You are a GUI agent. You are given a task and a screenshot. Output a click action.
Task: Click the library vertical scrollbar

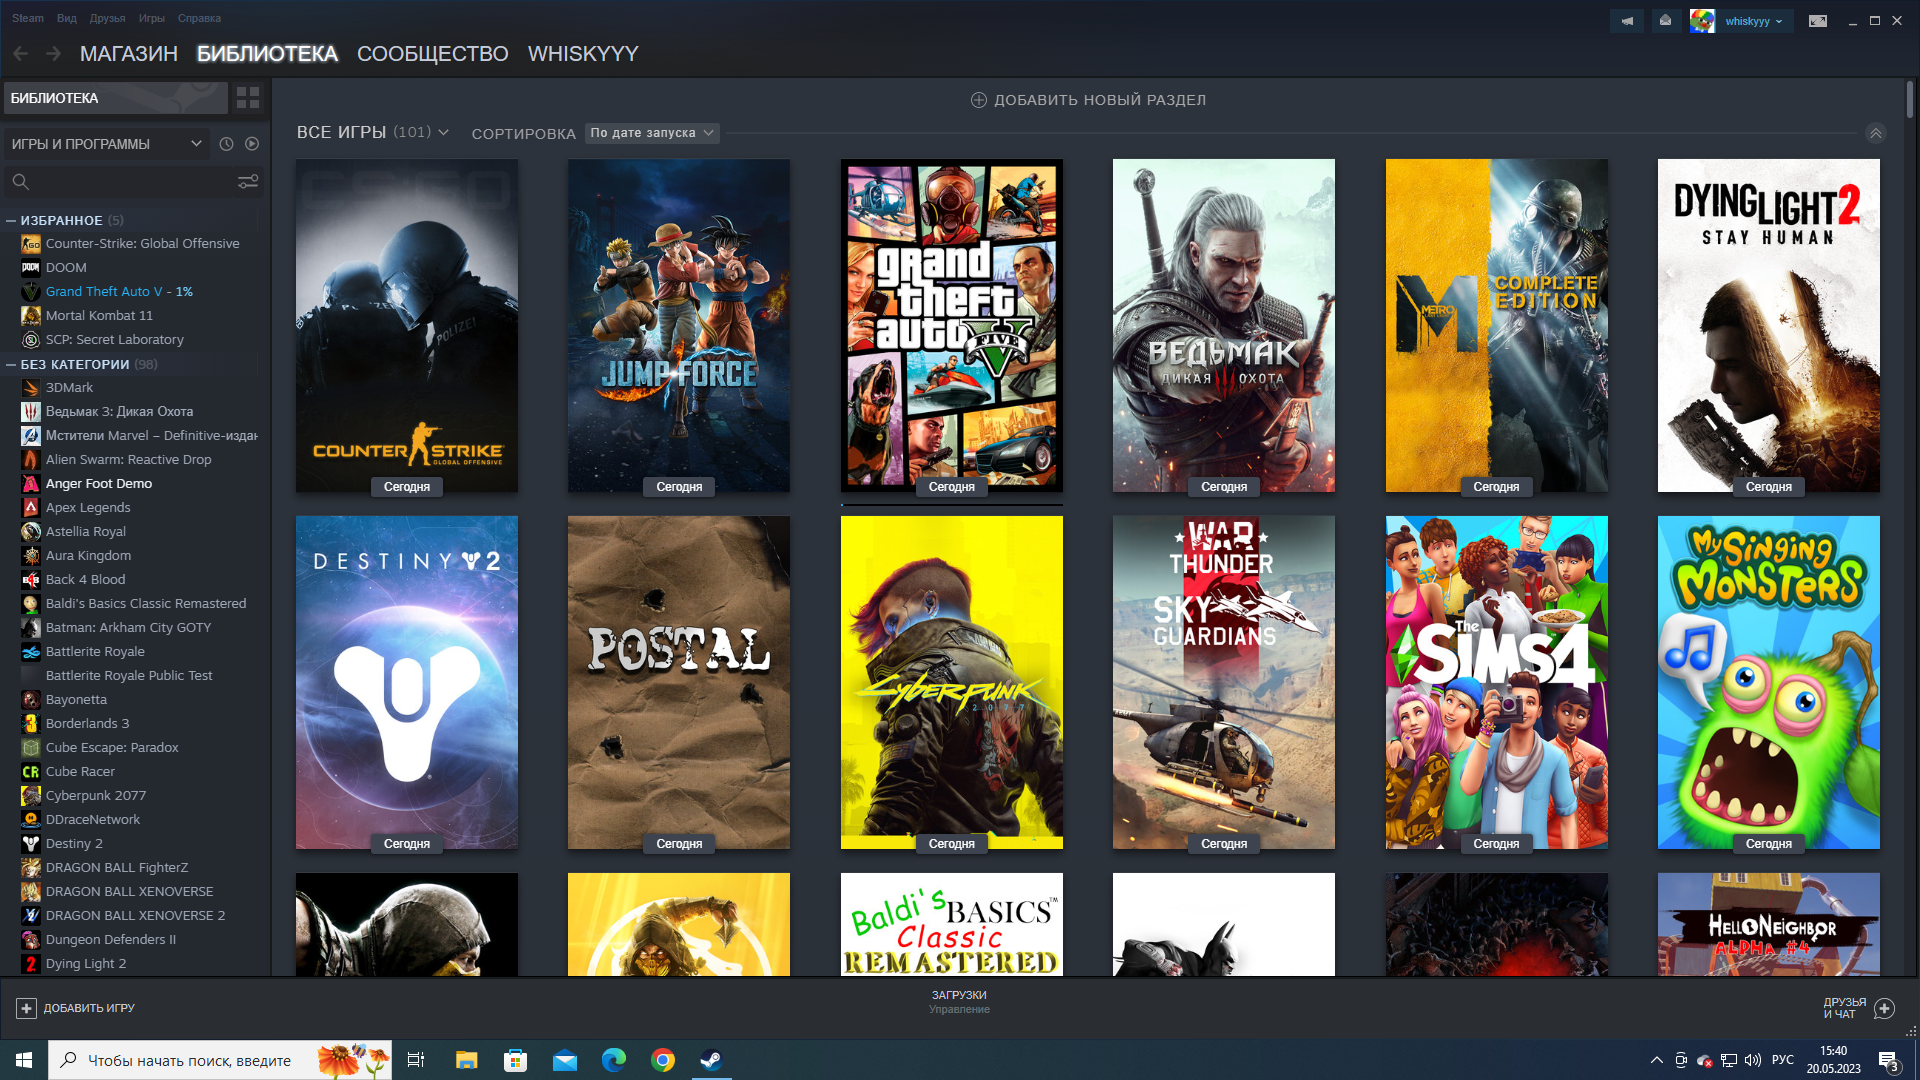click(1909, 100)
